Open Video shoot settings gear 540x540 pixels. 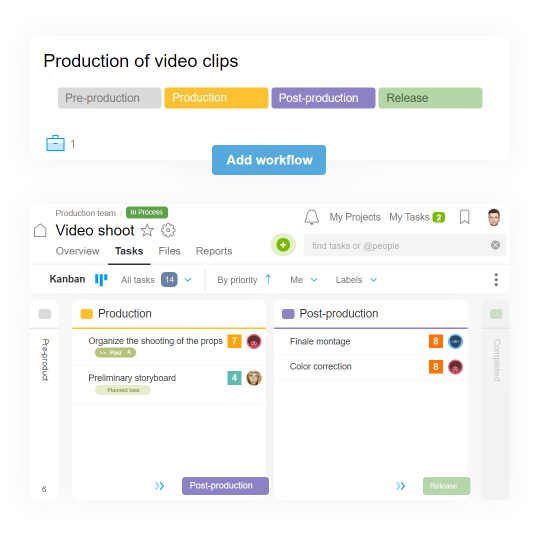(x=168, y=230)
